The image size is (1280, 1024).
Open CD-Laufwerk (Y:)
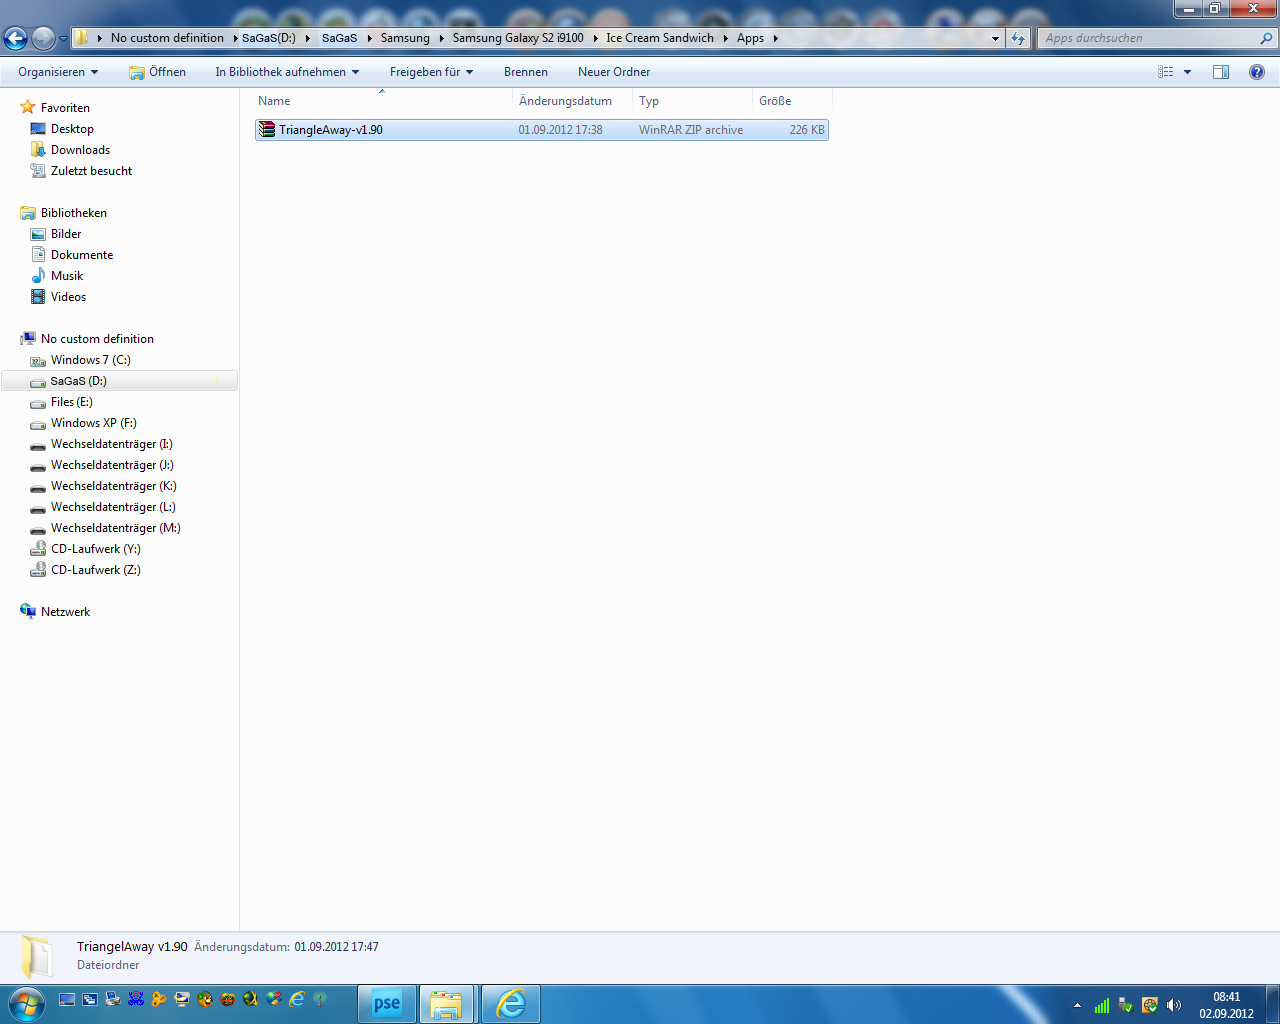95,549
